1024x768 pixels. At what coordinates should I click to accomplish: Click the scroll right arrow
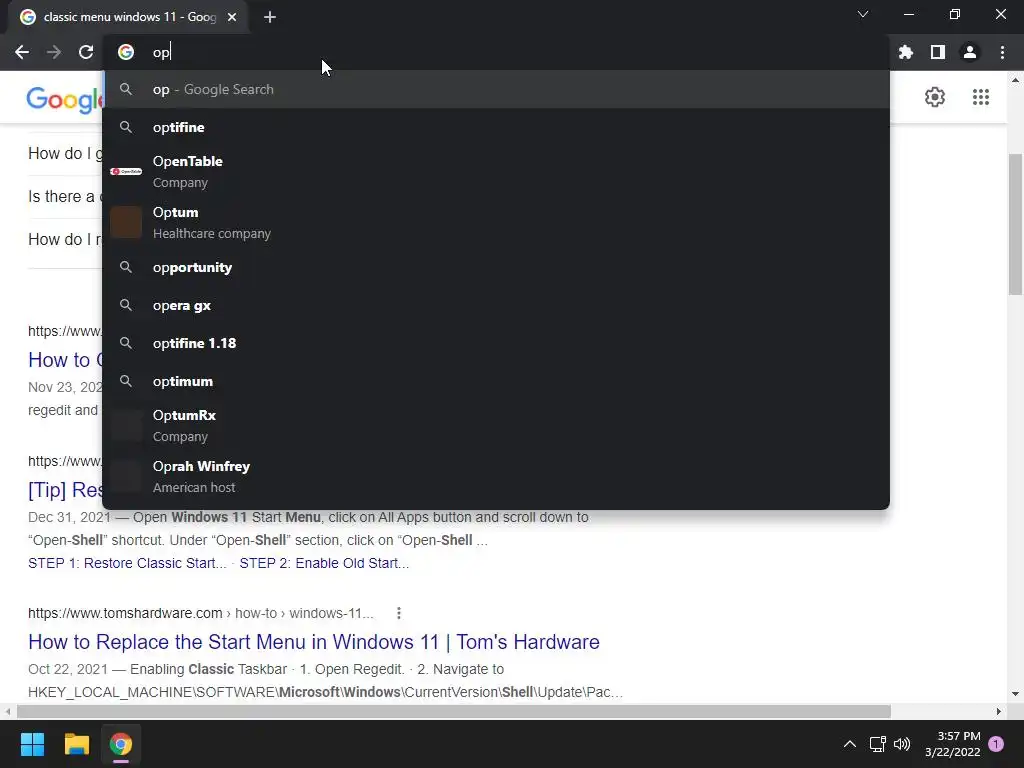[999, 711]
